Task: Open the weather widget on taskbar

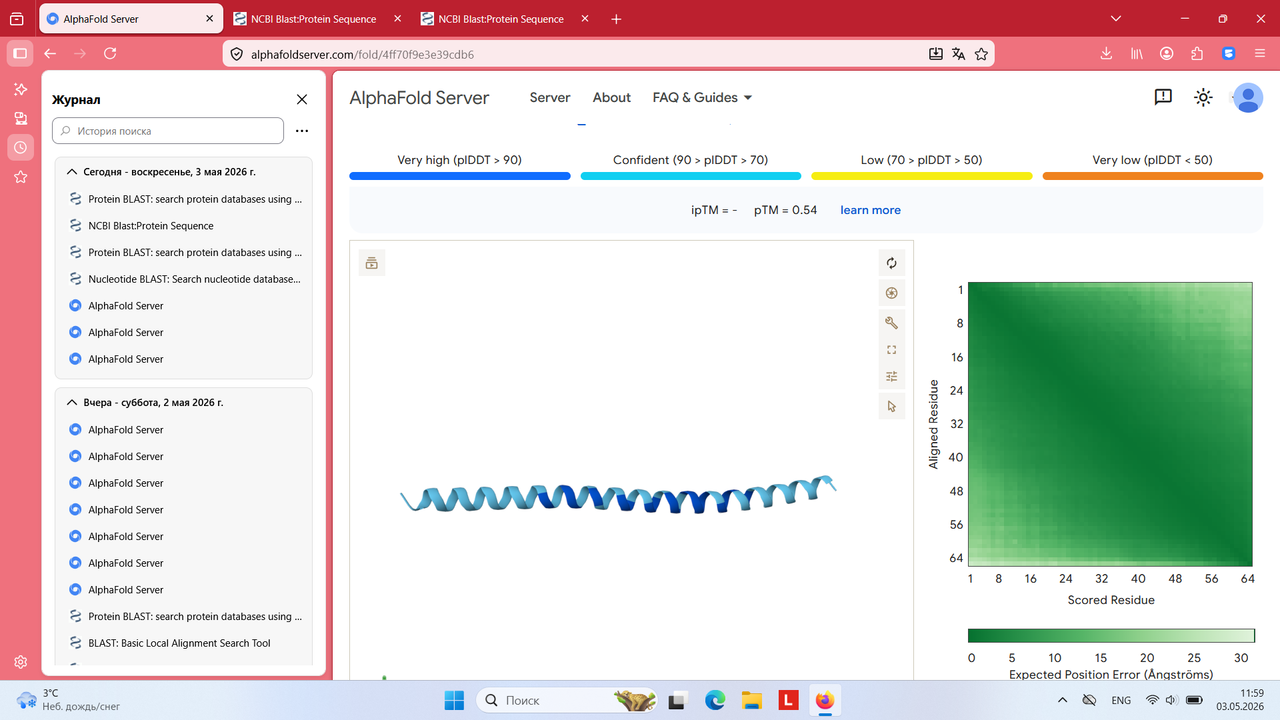Action: (x=68, y=700)
